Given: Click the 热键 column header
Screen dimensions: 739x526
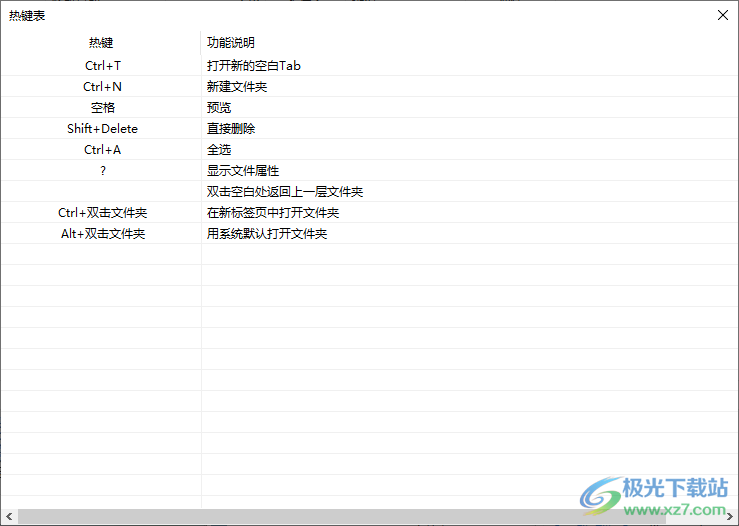Looking at the screenshot, I should click(x=101, y=43).
